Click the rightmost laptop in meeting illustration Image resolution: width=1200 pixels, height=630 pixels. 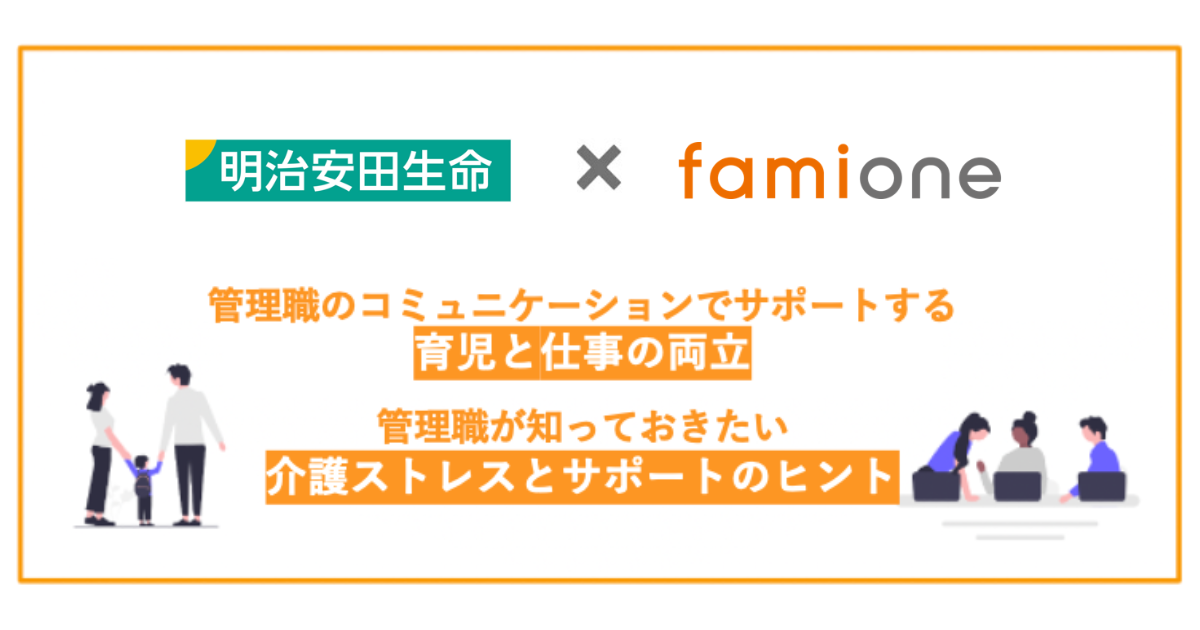pyautogui.click(x=1101, y=486)
